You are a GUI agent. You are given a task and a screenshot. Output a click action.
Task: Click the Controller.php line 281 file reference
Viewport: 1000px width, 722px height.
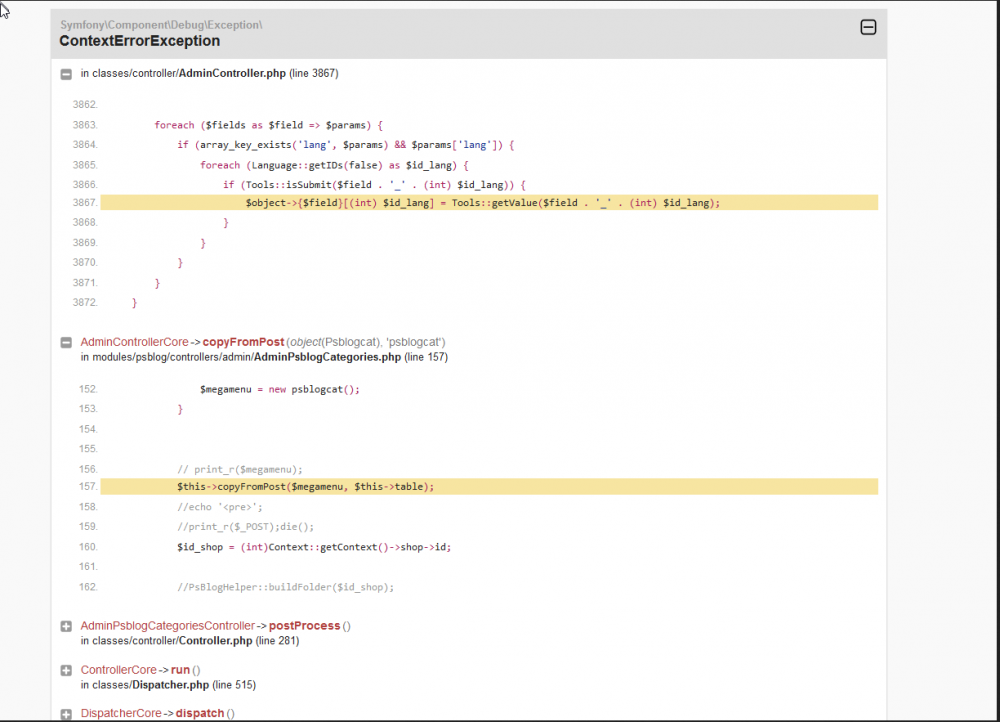(216, 641)
